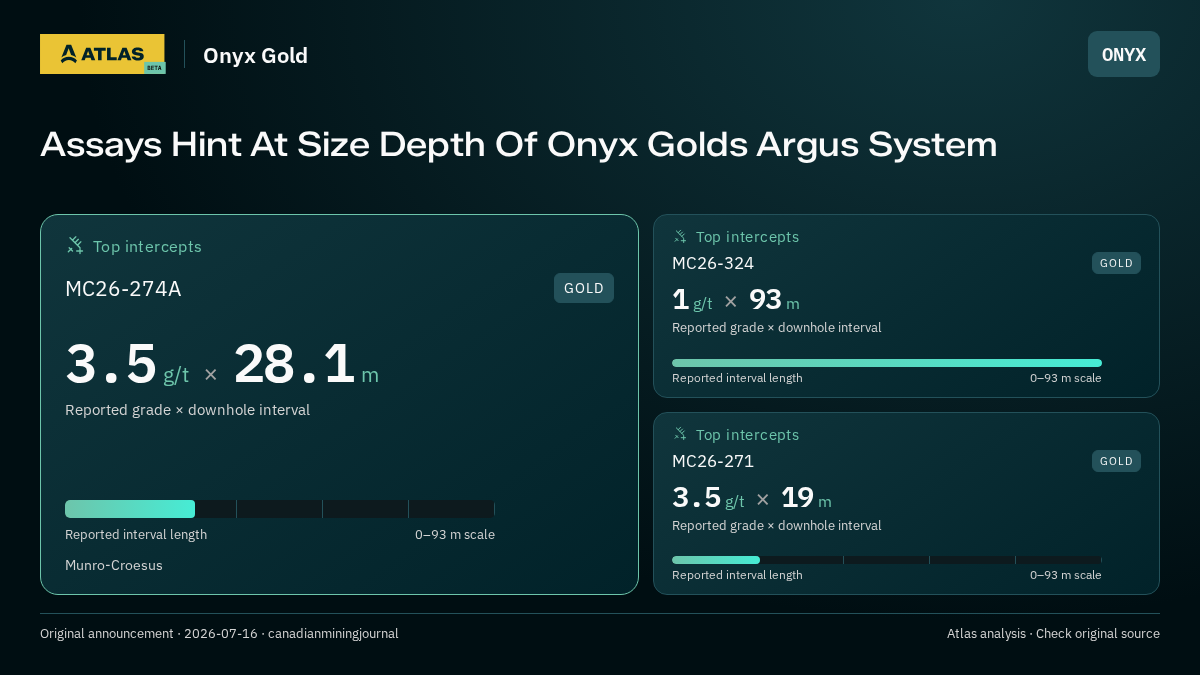This screenshot has width=1200, height=675.
Task: Click the drill icon in the MC26-324 card
Action: click(x=680, y=236)
